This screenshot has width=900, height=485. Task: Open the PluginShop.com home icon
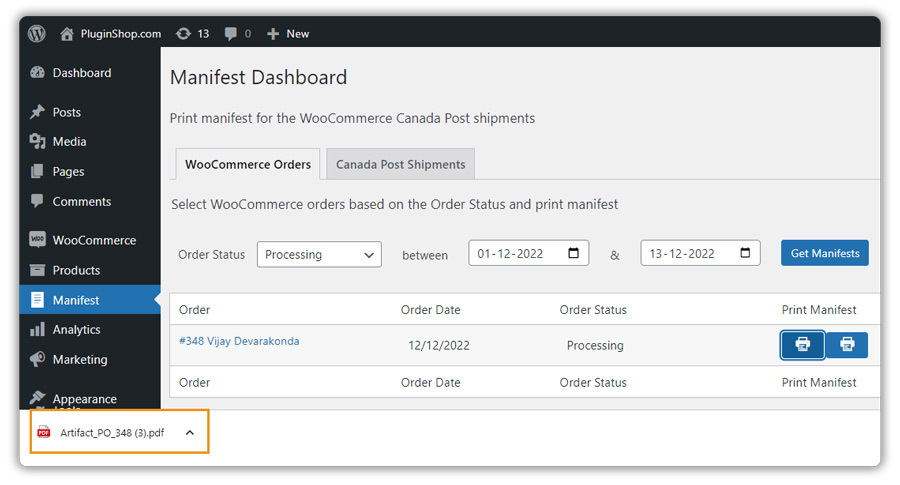pos(67,34)
